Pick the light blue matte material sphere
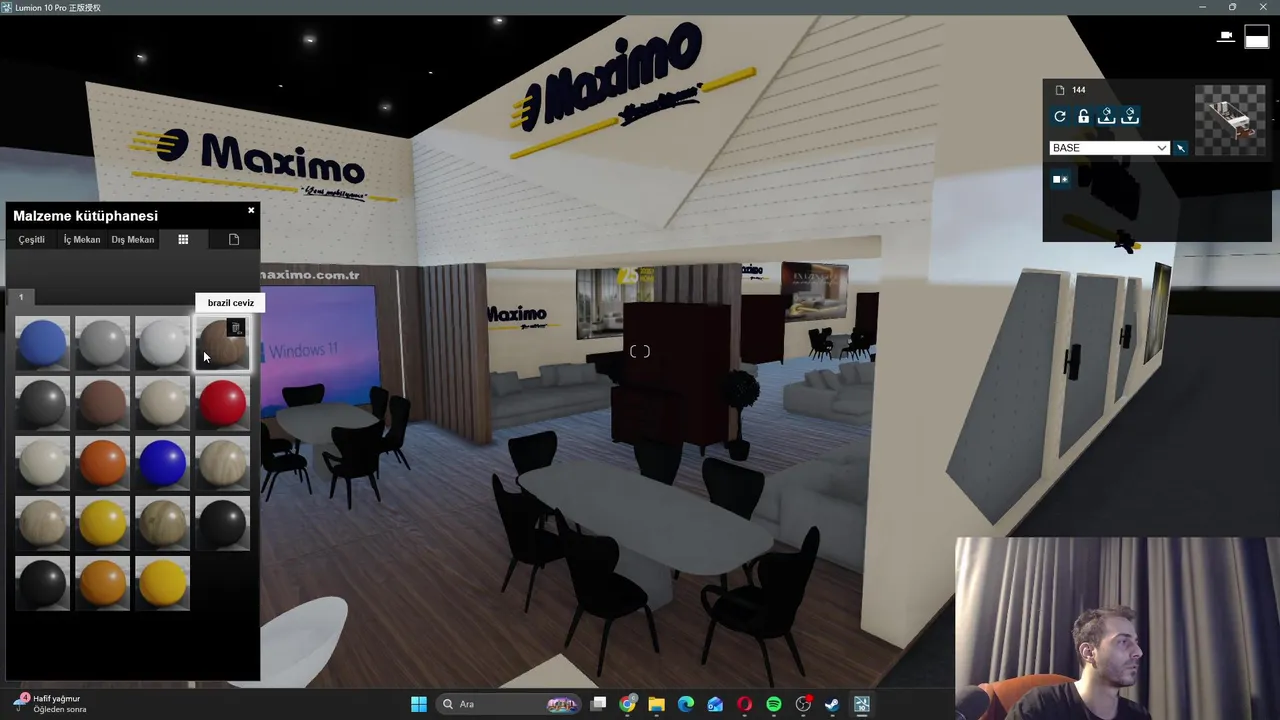 pyautogui.click(x=42, y=343)
